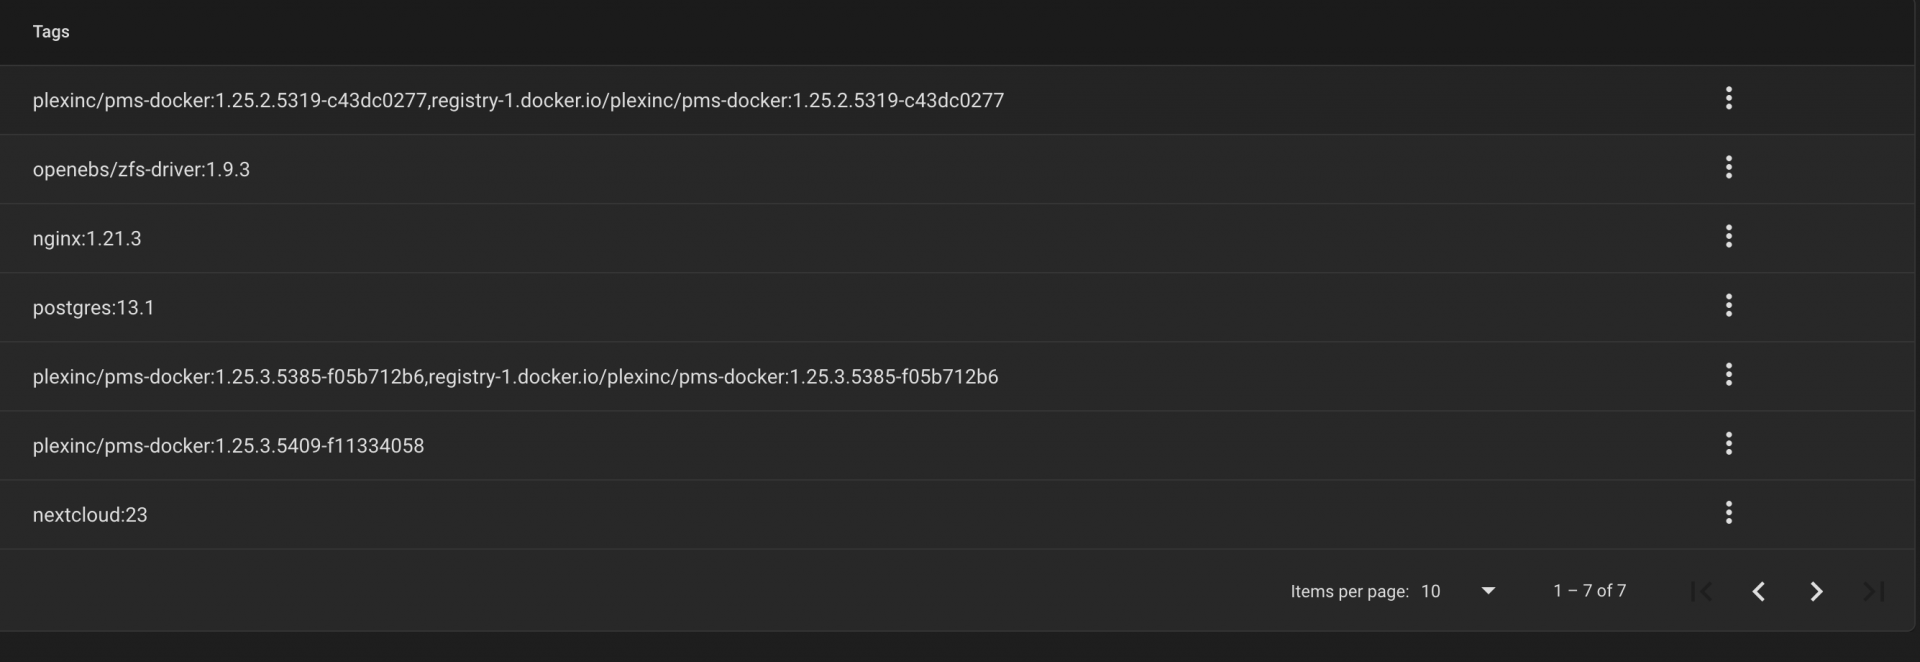This screenshot has height=662, width=1920.
Task: Open options menu for openebs/zfs-driver:1.9.3
Action: click(x=1728, y=168)
